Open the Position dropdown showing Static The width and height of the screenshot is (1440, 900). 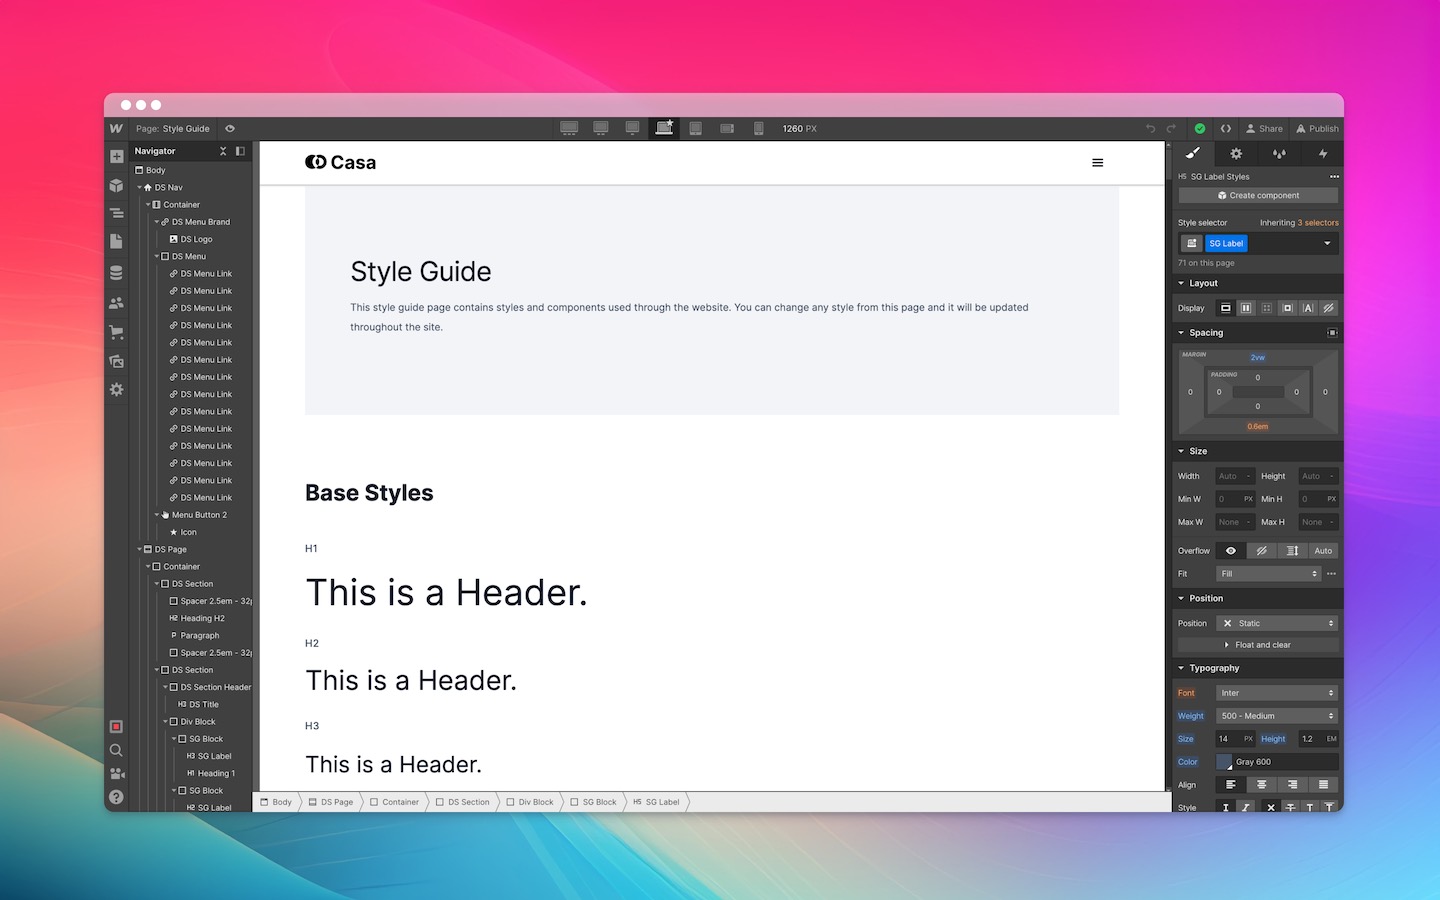[x=1278, y=623]
